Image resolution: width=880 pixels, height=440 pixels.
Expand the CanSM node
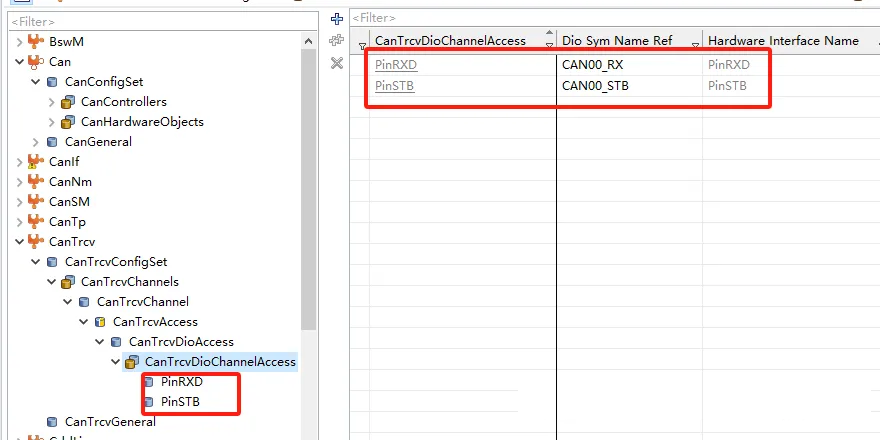click(x=20, y=201)
